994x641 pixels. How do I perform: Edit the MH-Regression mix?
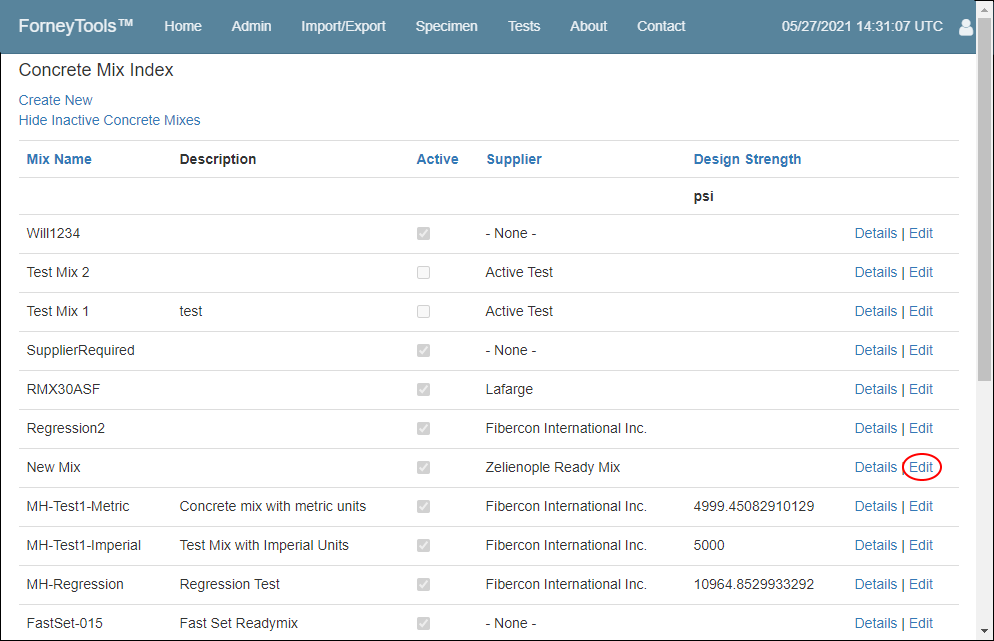tap(921, 585)
